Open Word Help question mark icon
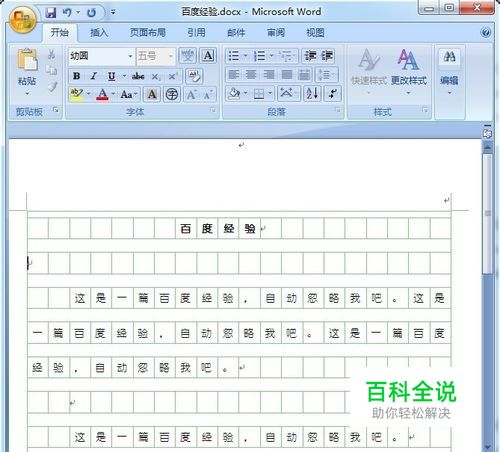Screen dimensions: 500x452 coord(486,32)
